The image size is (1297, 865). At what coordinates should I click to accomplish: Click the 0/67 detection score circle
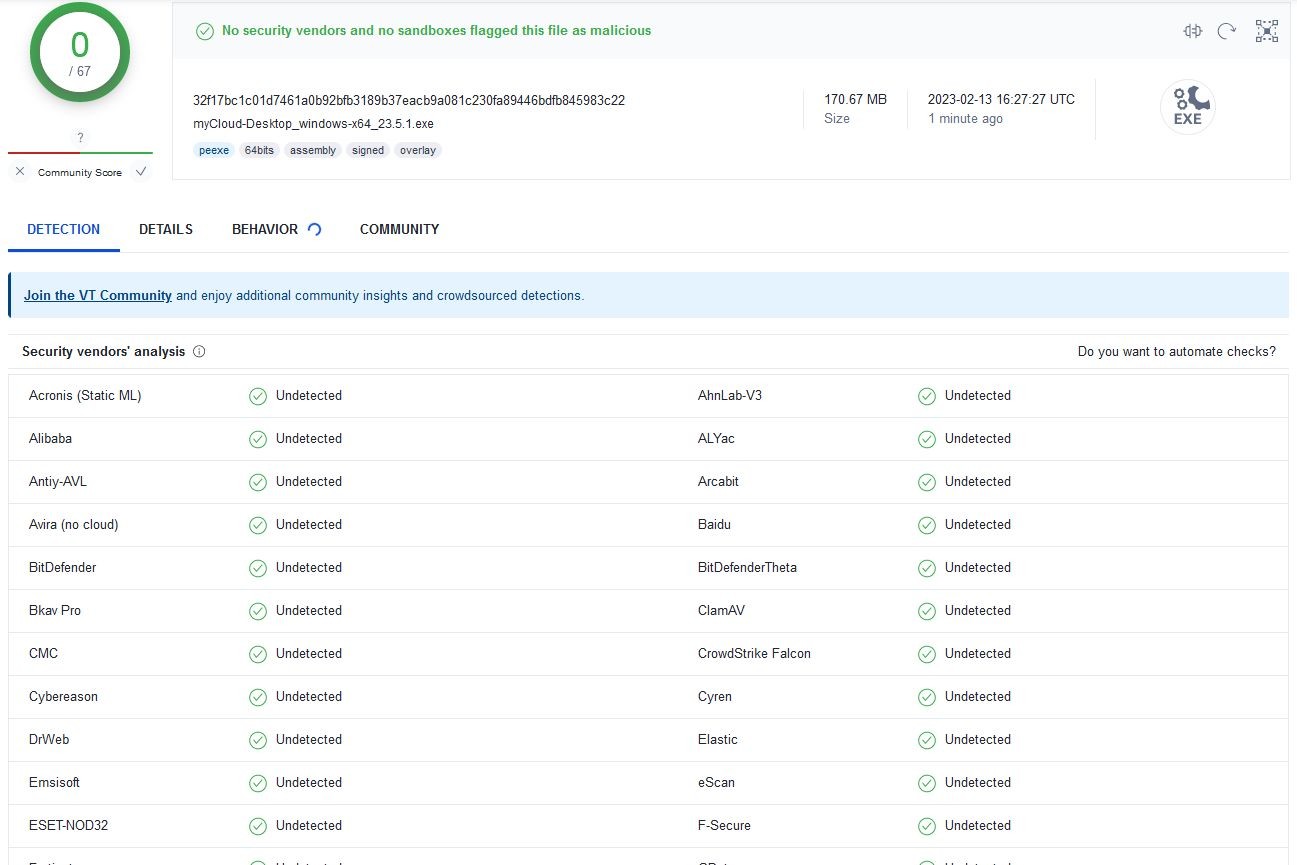tap(80, 53)
